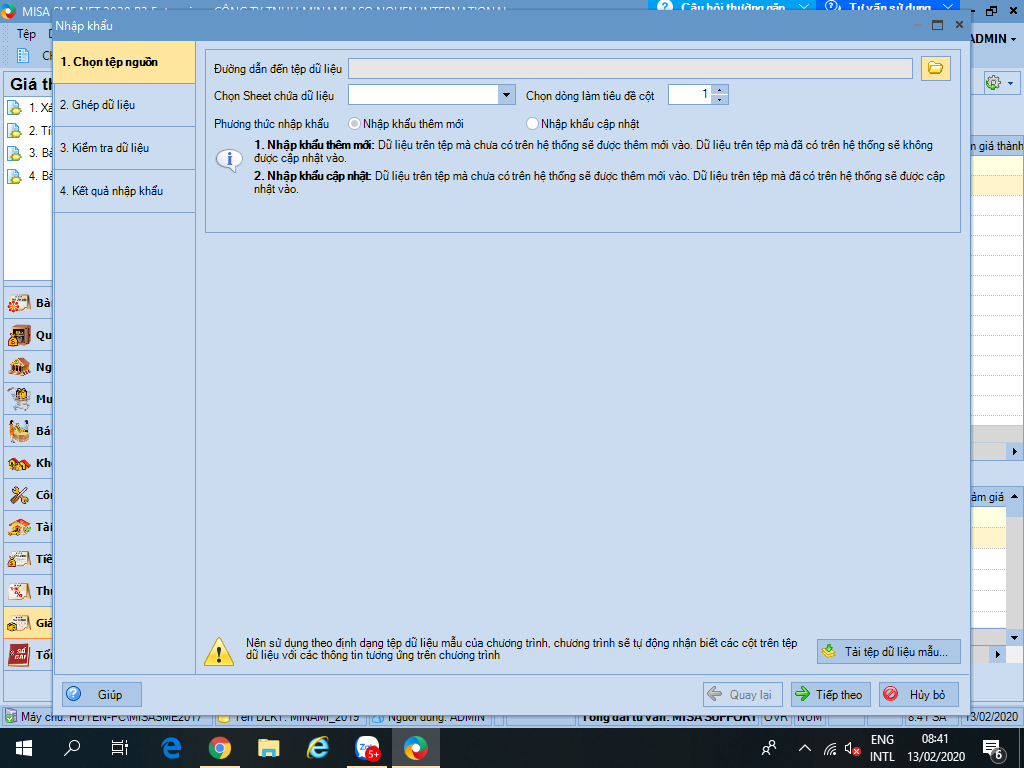Open Tư vấn sử dụng dropdown
1024x768 pixels.
[889, 7]
